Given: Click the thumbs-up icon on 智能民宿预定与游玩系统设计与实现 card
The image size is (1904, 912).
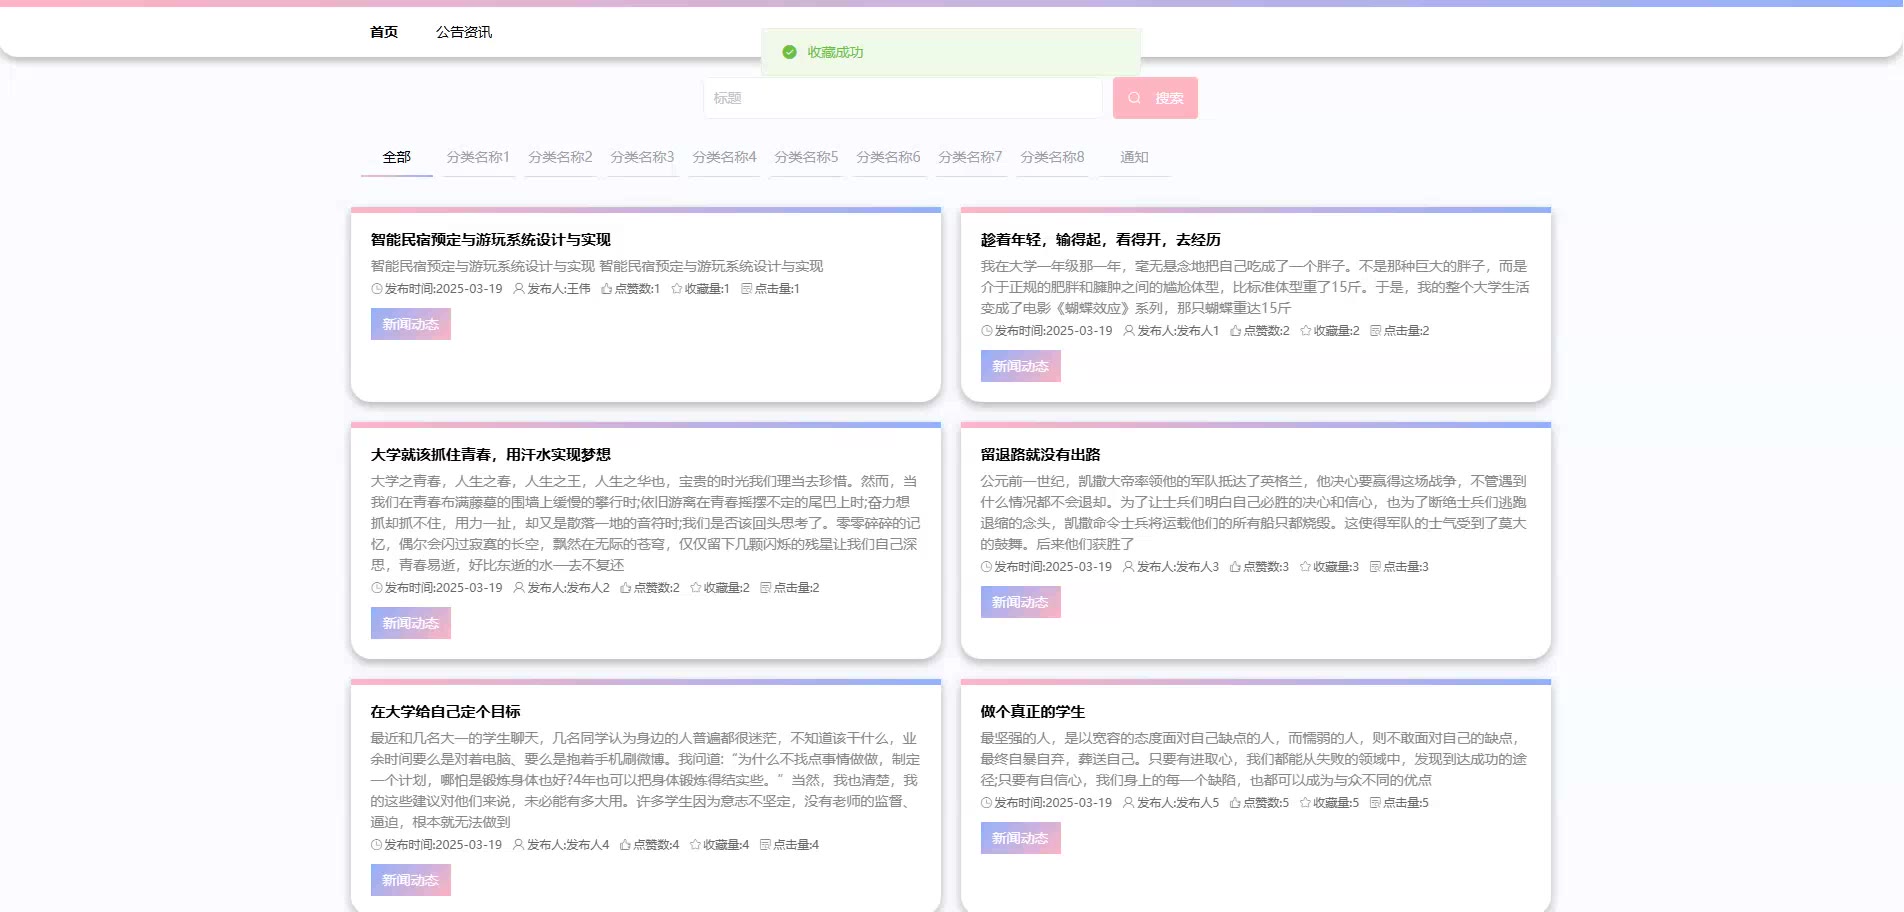Looking at the screenshot, I should (x=607, y=289).
